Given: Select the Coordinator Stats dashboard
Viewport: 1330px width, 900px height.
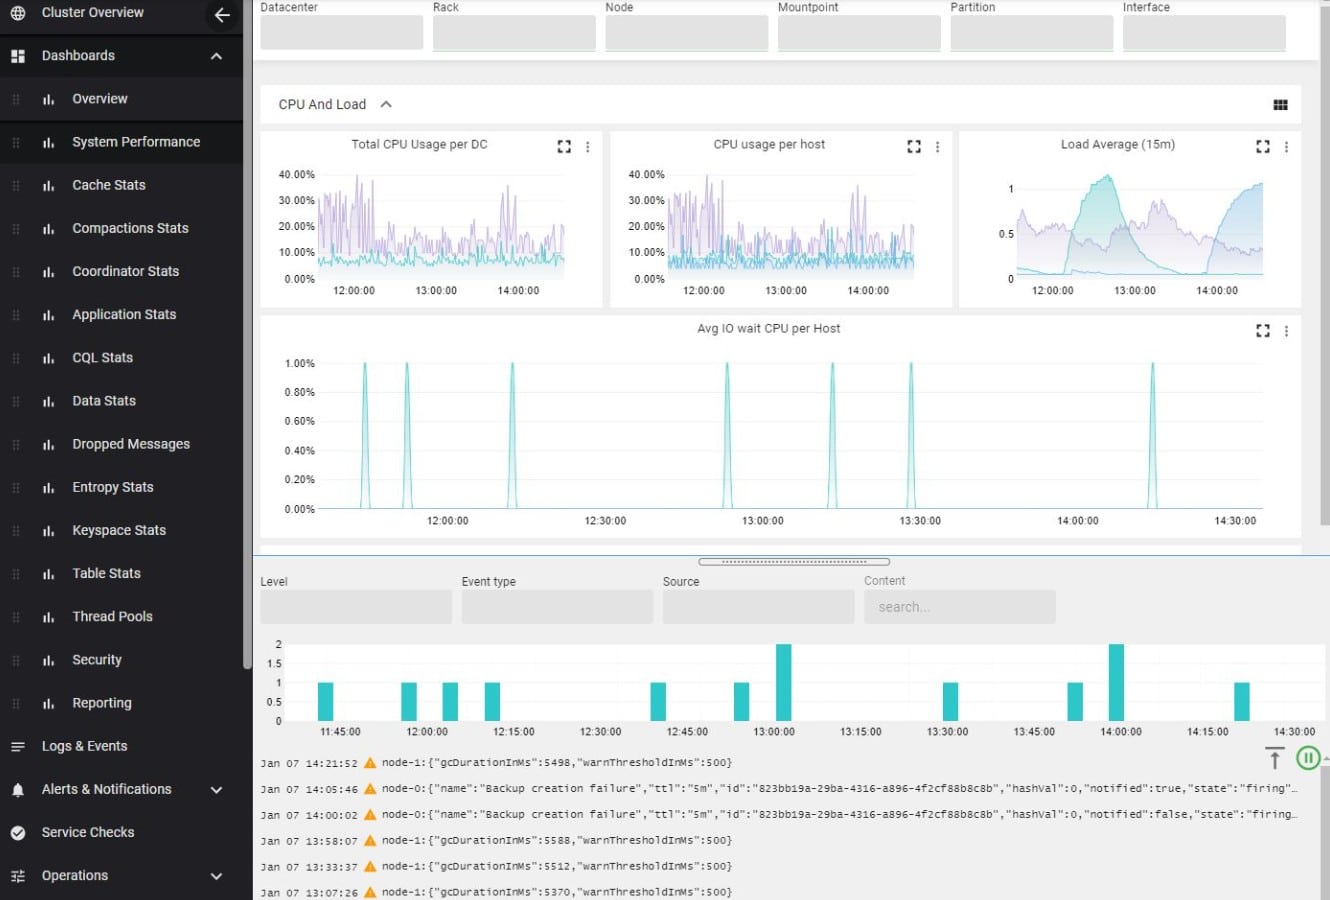Looking at the screenshot, I should pyautogui.click(x=124, y=271).
